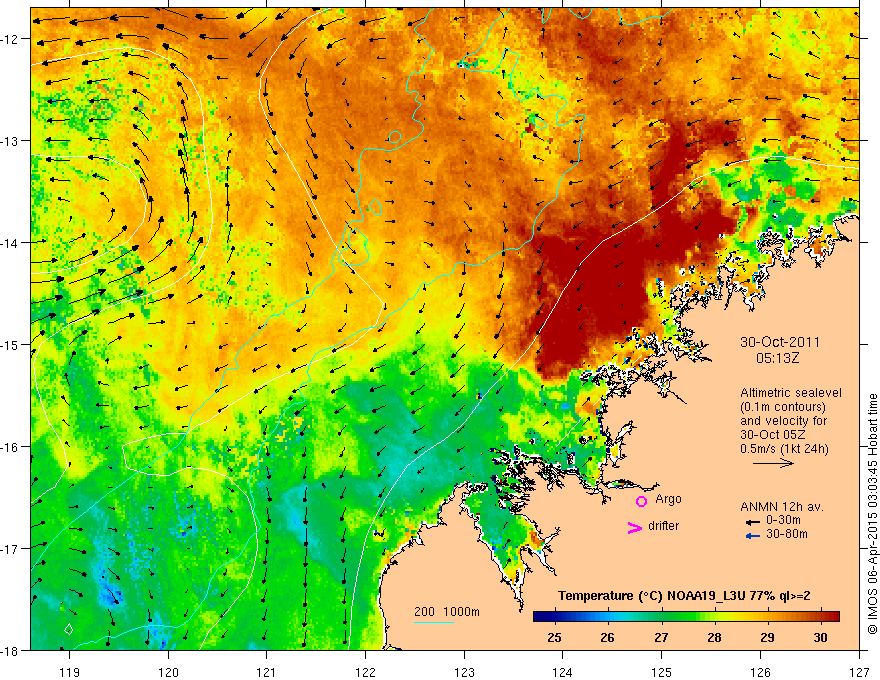Click the black 0-30m arrow legend symbol
The width and height of the screenshot is (880, 680).
[753, 522]
